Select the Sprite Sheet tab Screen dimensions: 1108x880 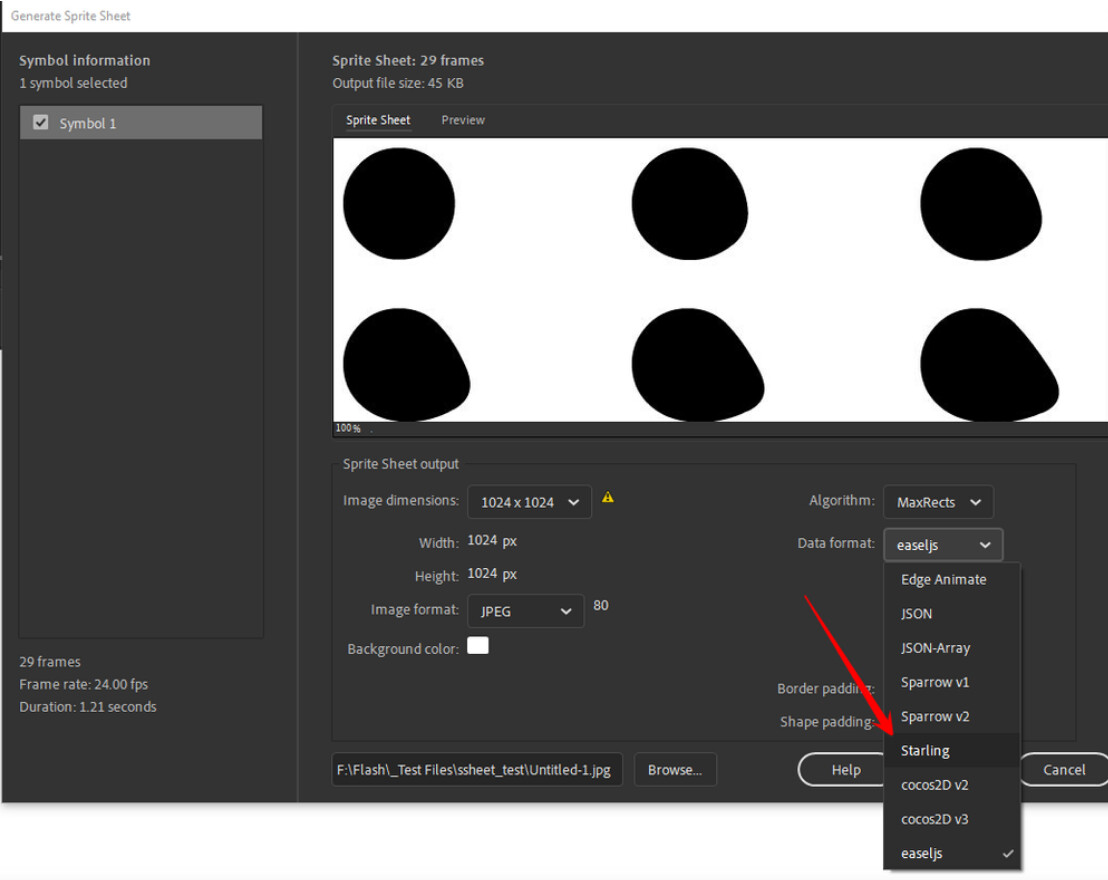378,120
